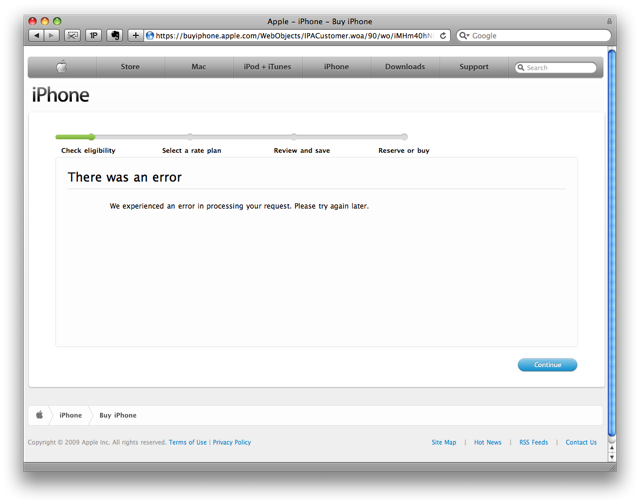Open the Downloads tab
Image resolution: width=640 pixels, height=504 pixels.
pyautogui.click(x=405, y=67)
